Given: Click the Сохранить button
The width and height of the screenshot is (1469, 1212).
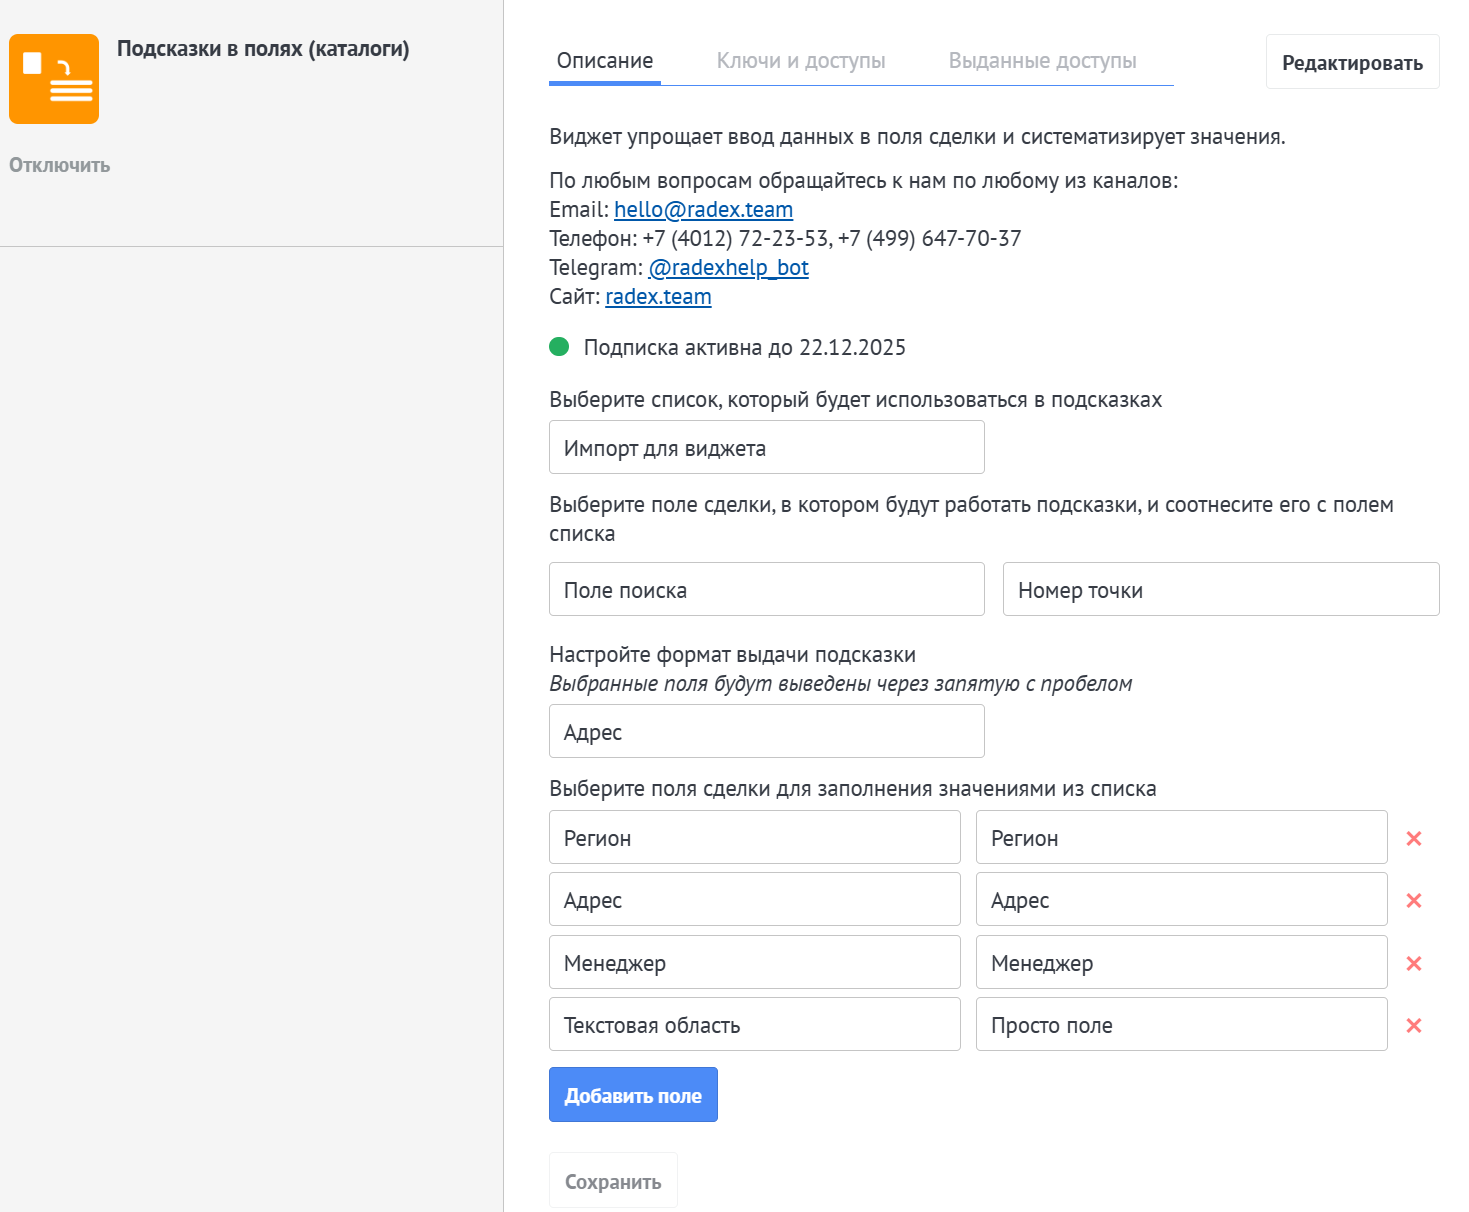Looking at the screenshot, I should [613, 1181].
